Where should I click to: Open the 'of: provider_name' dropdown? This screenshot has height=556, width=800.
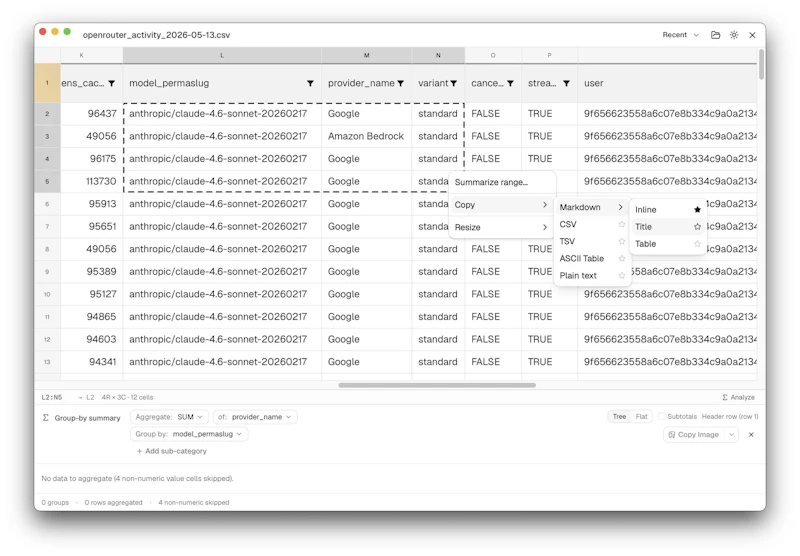(255, 417)
